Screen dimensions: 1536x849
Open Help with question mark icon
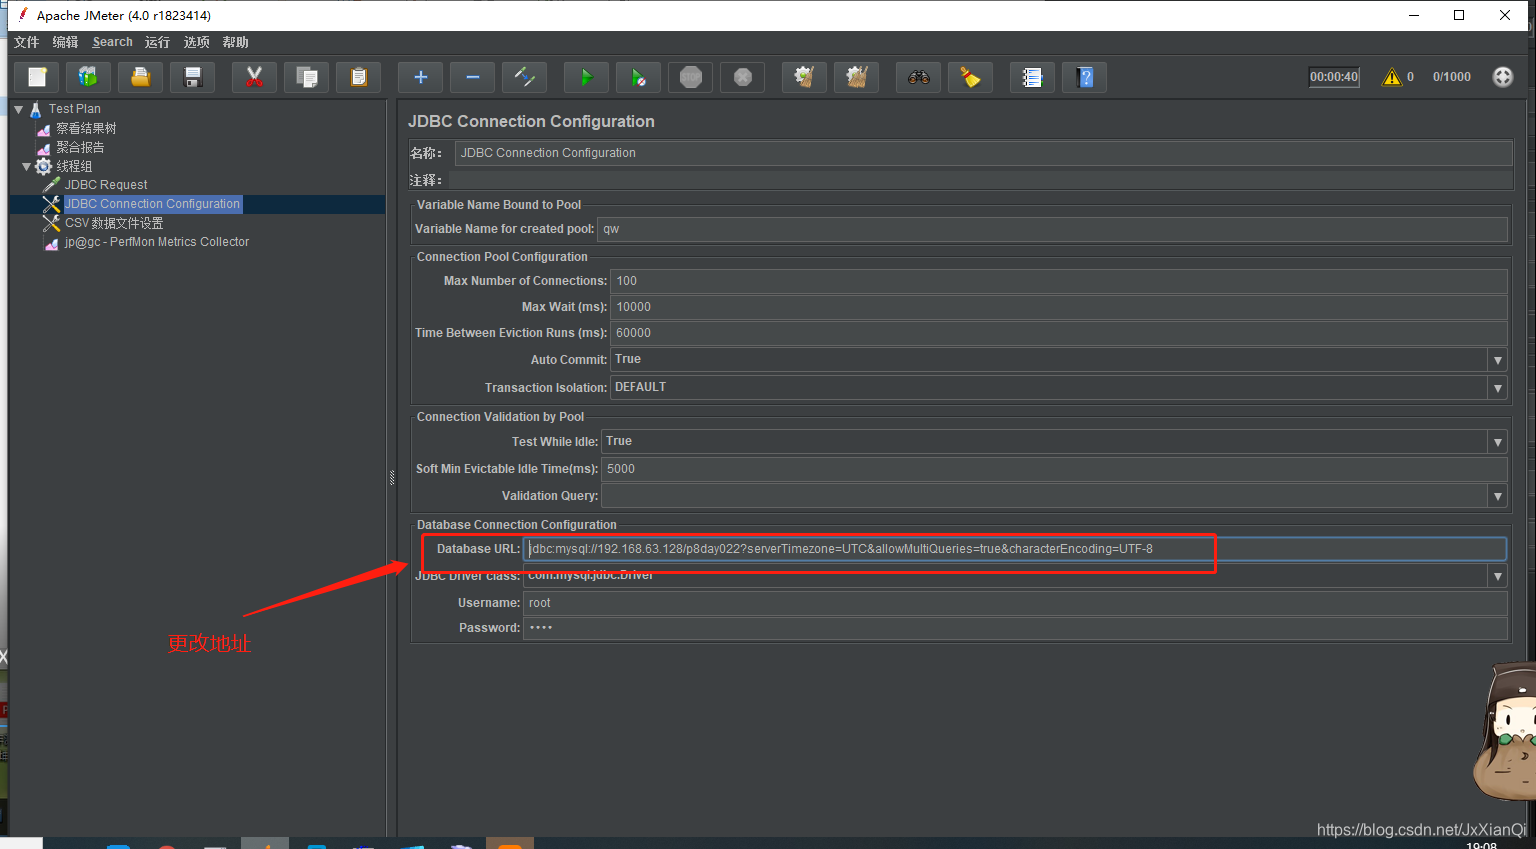tap(1084, 77)
